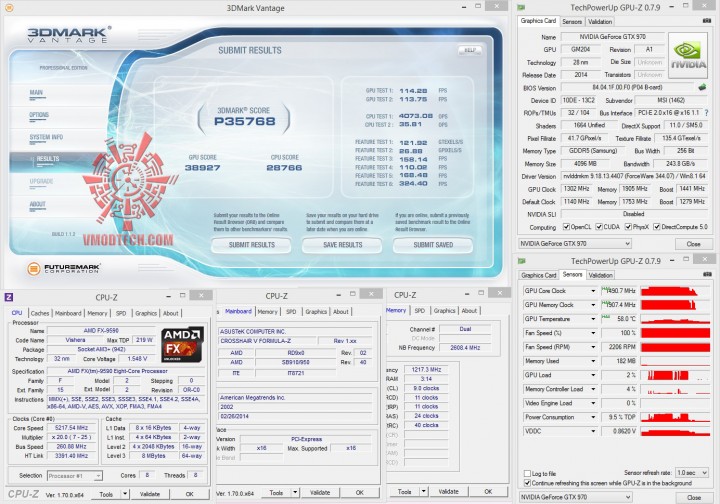Open the OPTIONS section in 3DMark Vantage

coord(39,115)
